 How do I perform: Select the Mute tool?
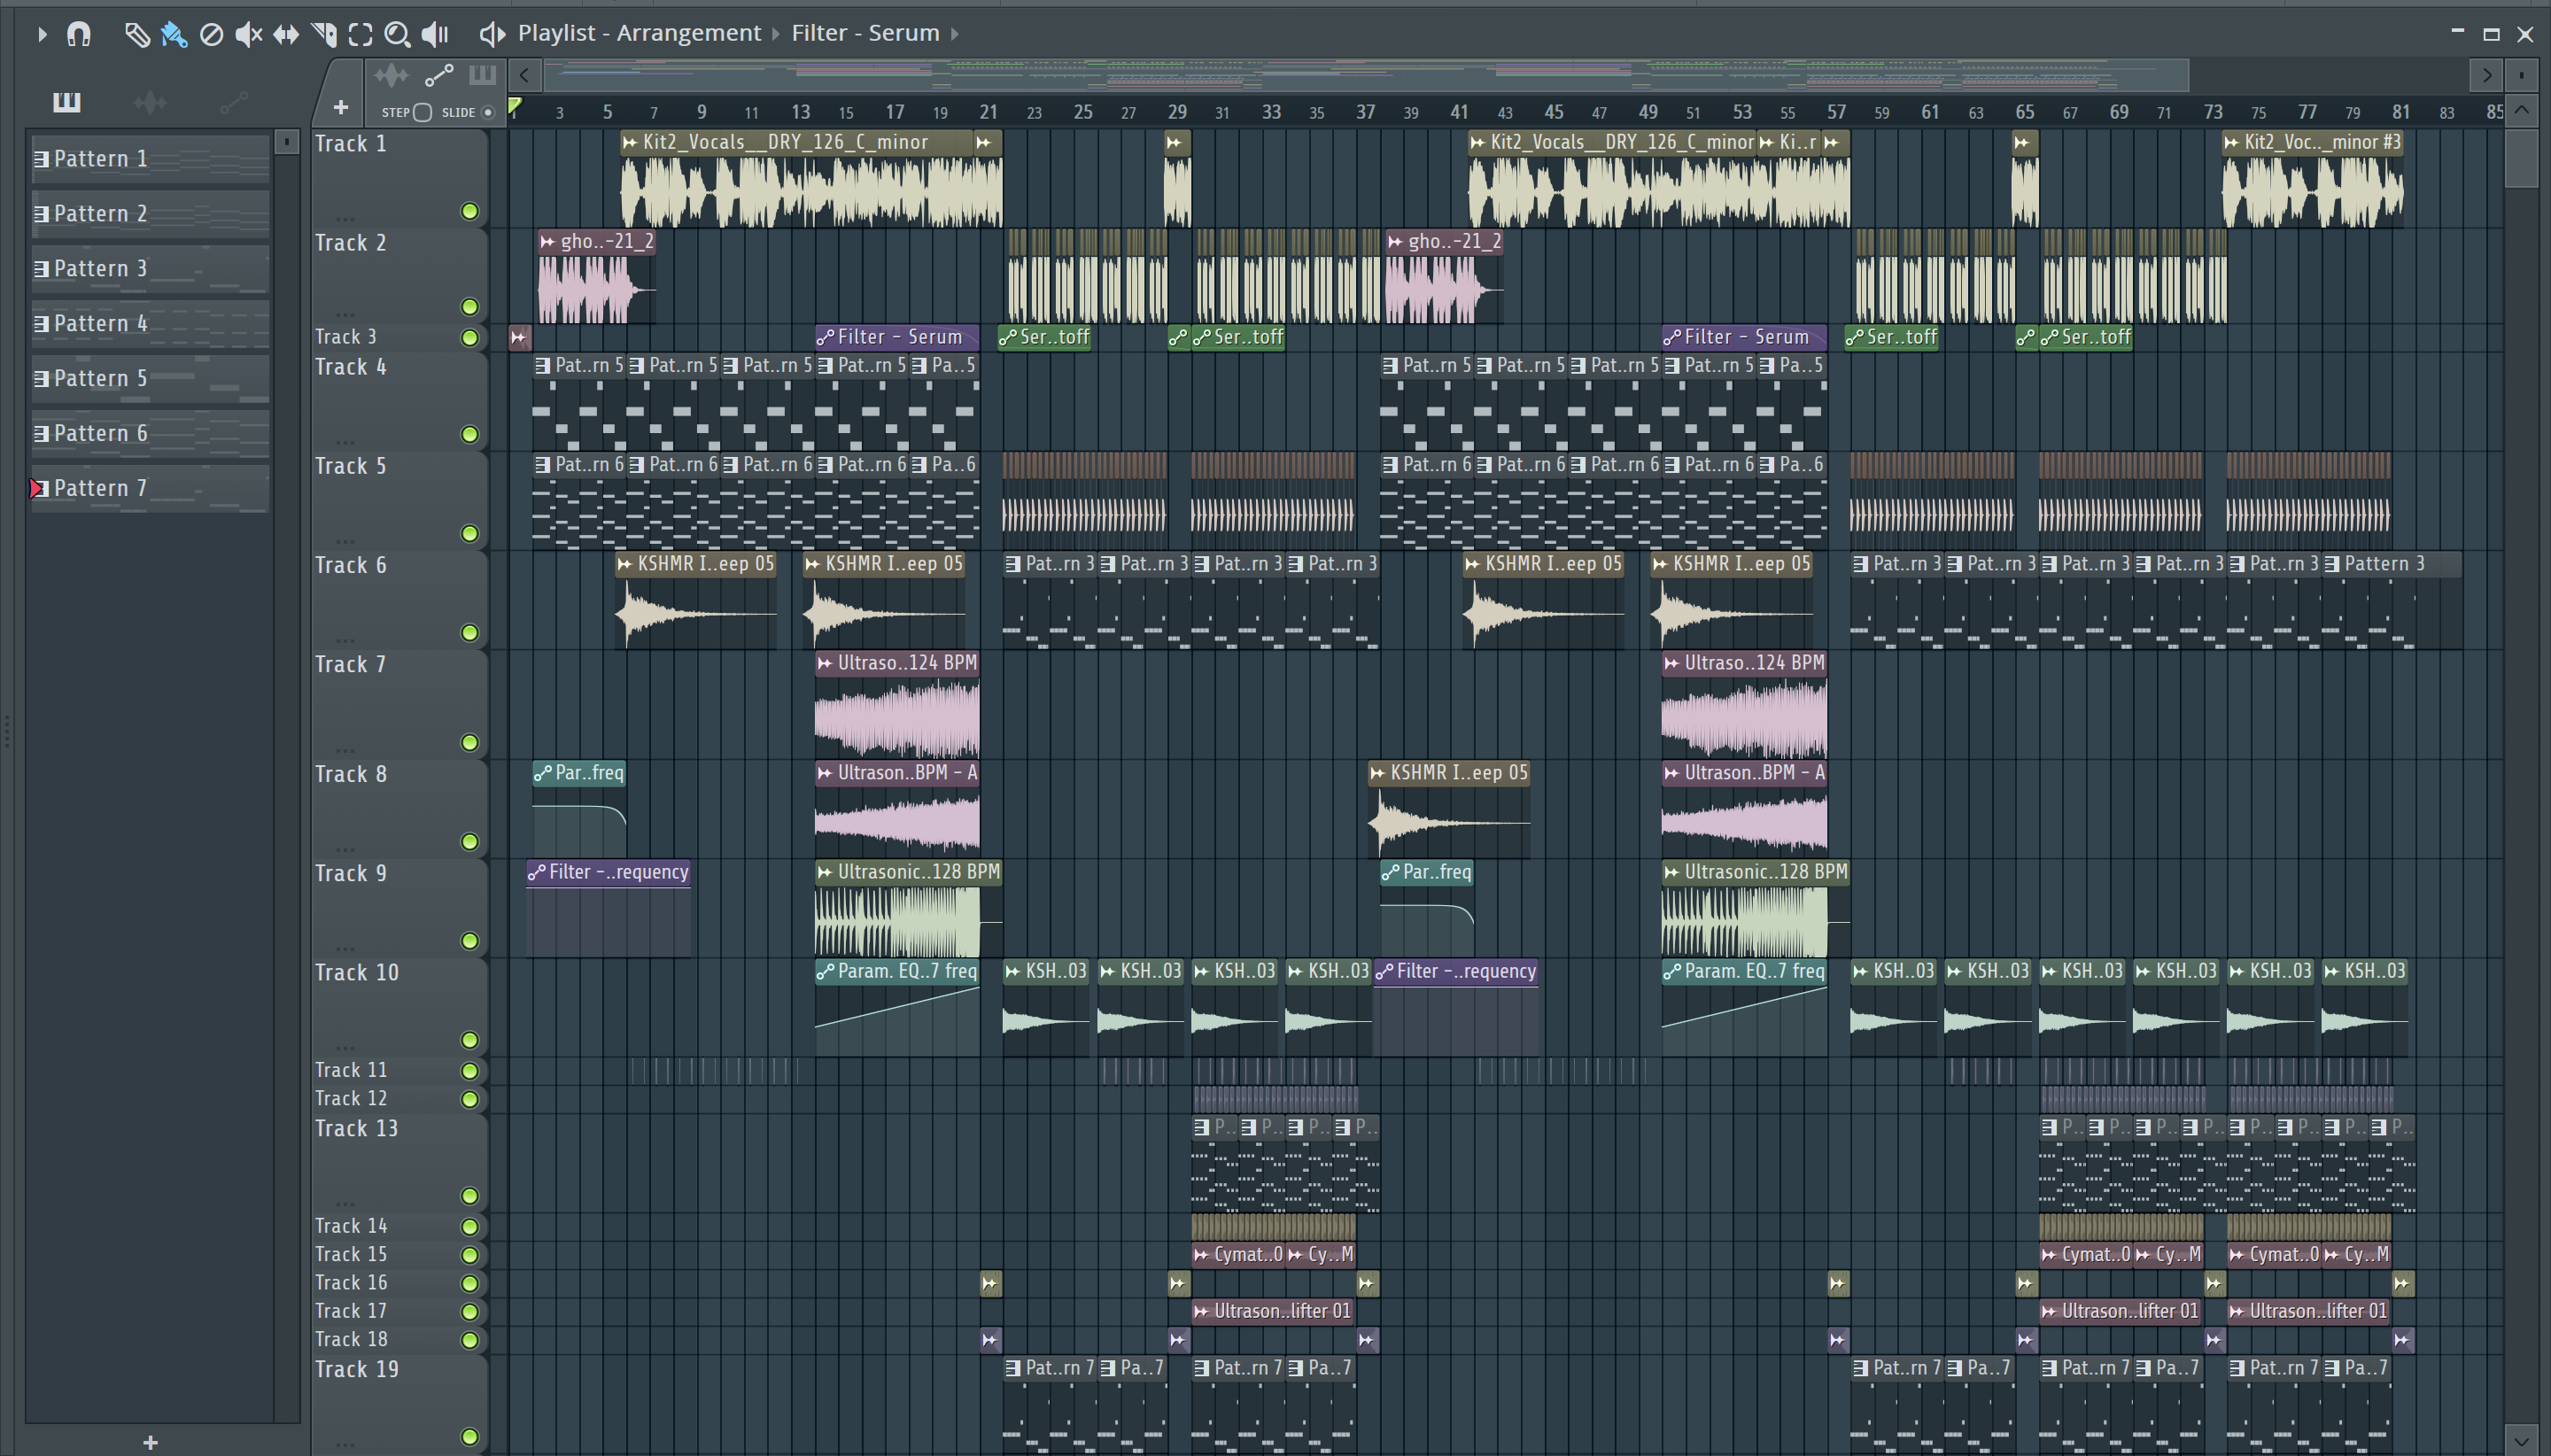pos(248,34)
